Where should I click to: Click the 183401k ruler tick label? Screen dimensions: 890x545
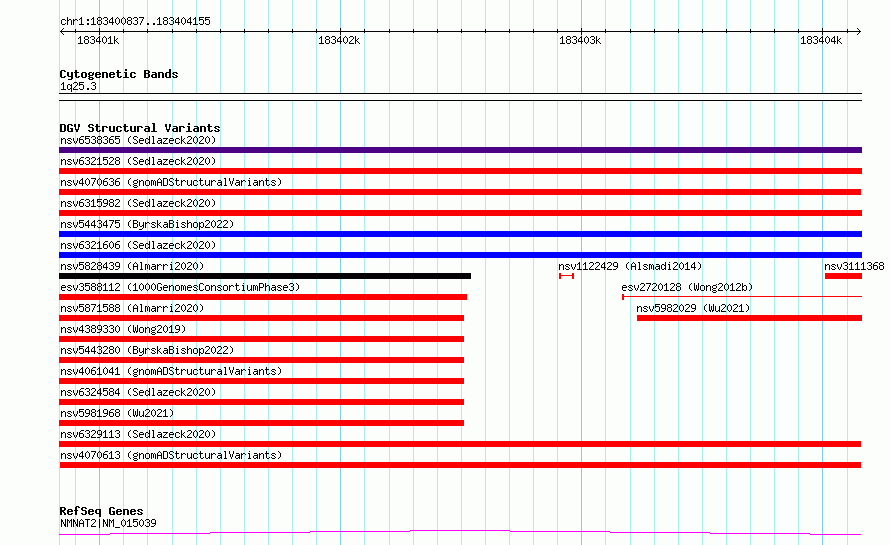(x=98, y=40)
